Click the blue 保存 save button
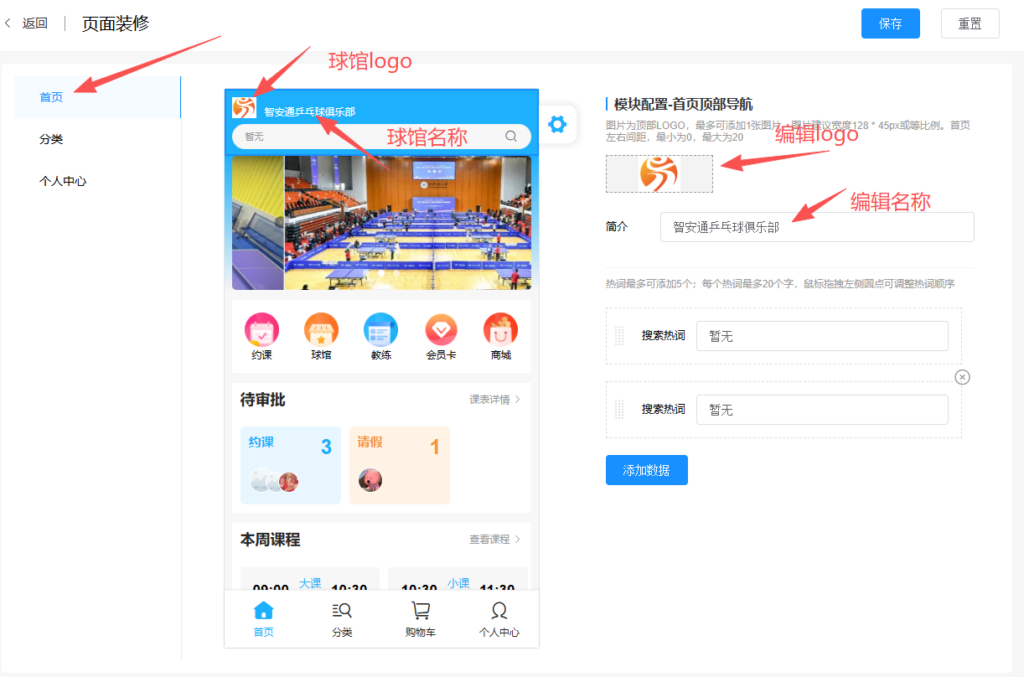 tap(890, 24)
